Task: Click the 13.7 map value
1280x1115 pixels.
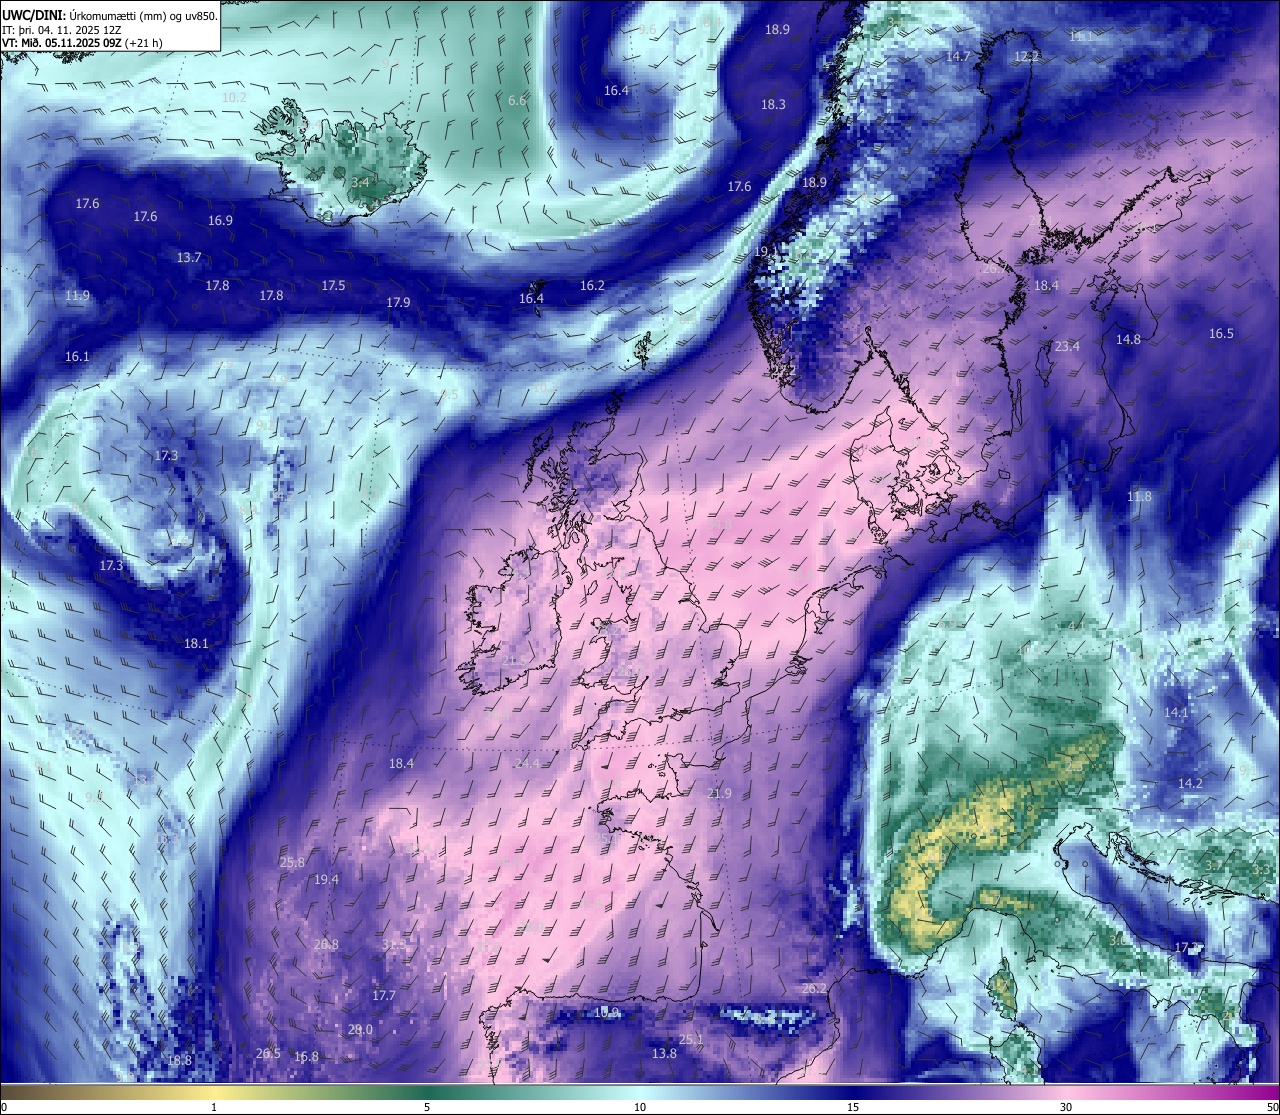Action: click(189, 257)
